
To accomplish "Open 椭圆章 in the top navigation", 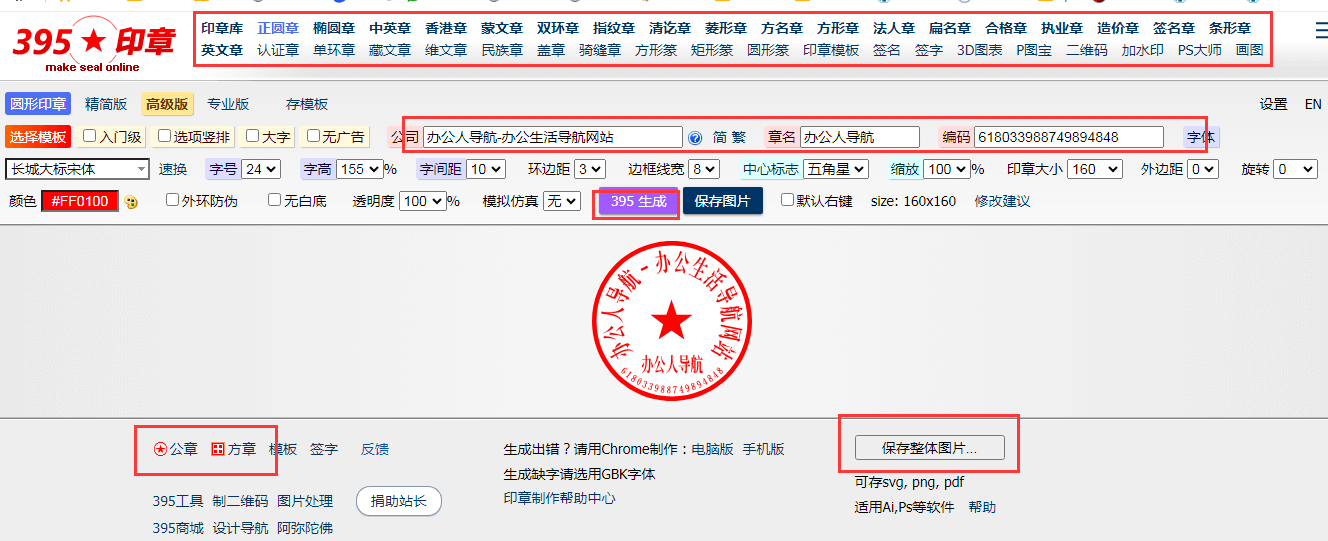I will coord(334,28).
